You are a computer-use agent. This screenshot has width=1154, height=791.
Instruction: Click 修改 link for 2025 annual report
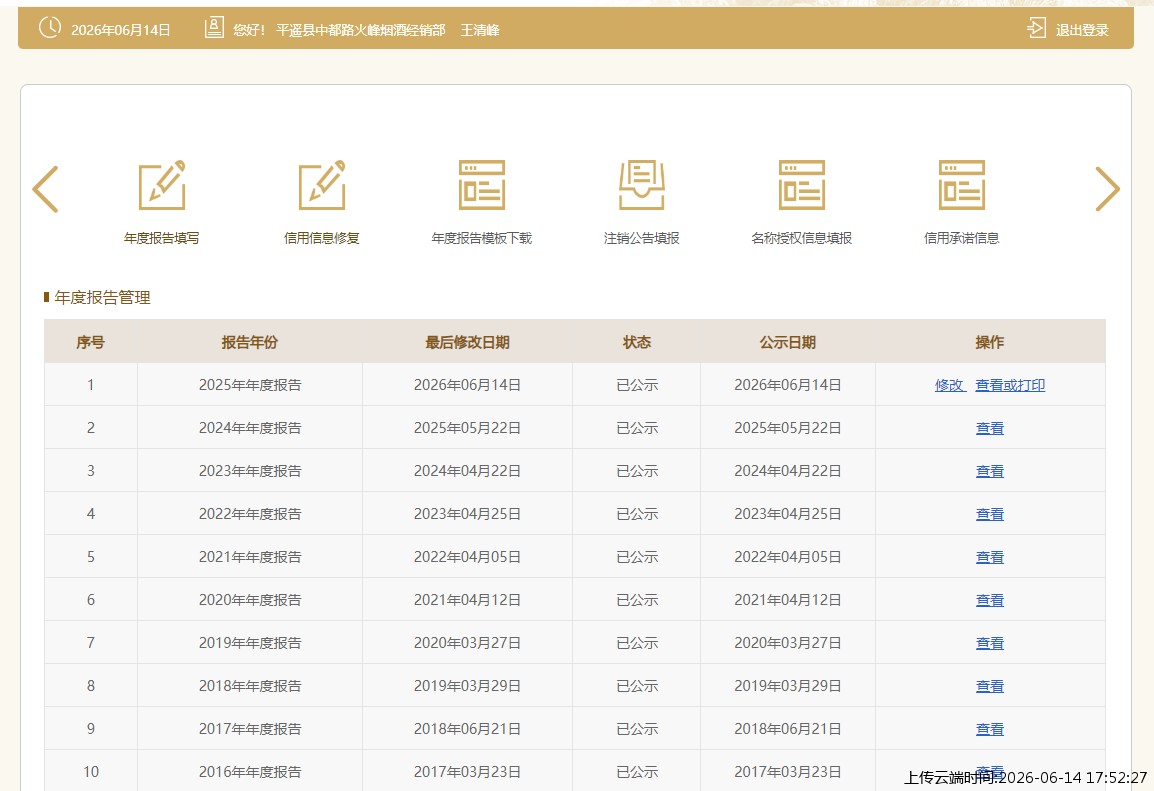coord(949,385)
